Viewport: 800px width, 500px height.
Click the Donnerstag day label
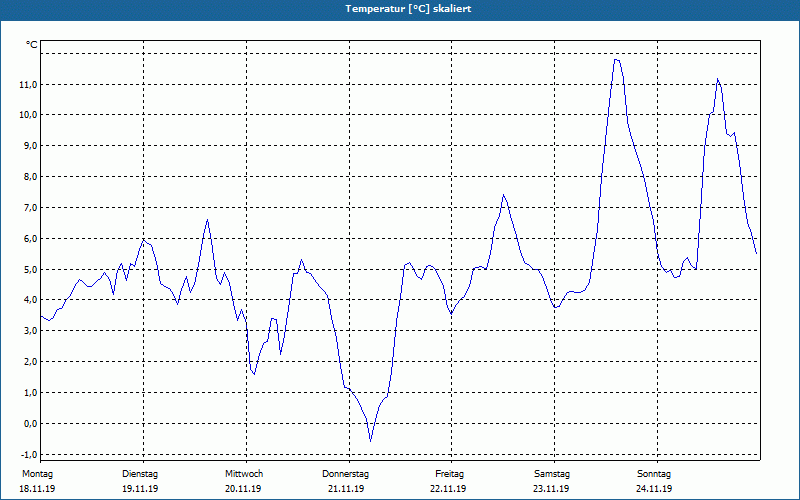tap(345, 474)
